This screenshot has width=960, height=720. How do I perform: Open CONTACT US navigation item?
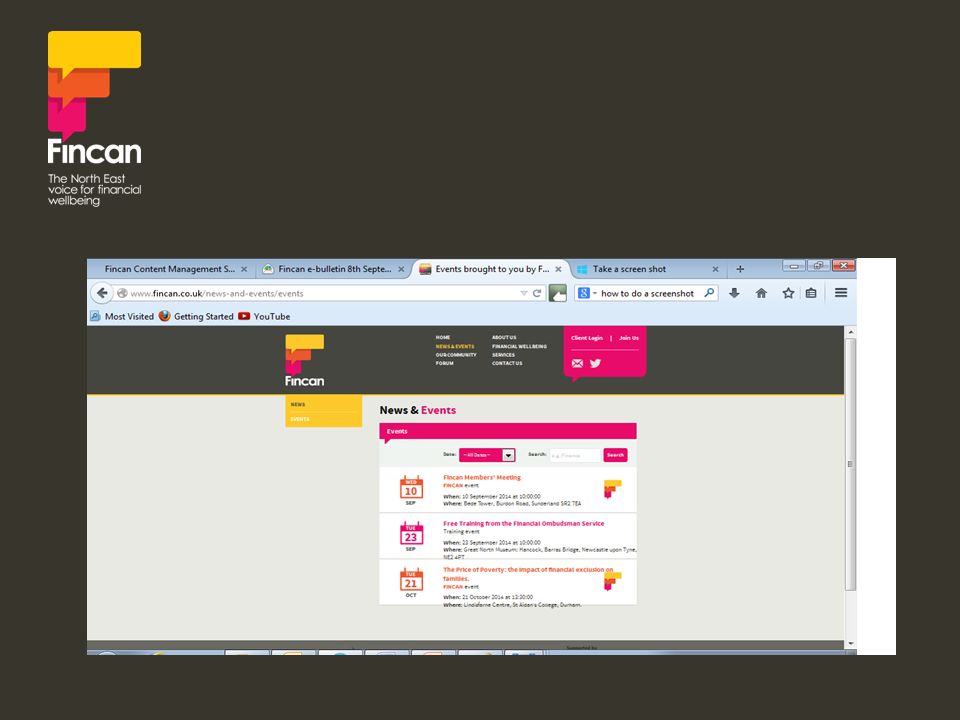(x=507, y=363)
